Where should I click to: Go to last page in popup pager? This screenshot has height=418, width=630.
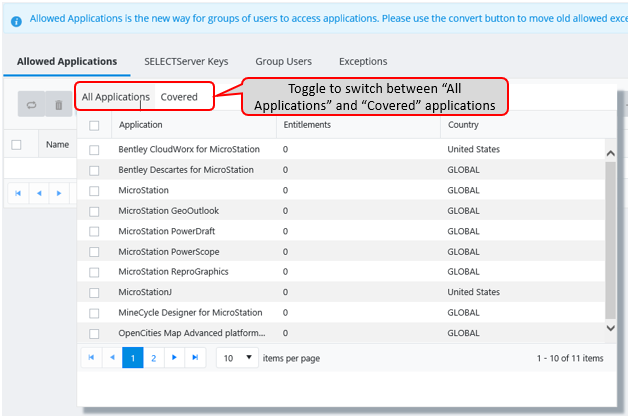pyautogui.click(x=195, y=357)
